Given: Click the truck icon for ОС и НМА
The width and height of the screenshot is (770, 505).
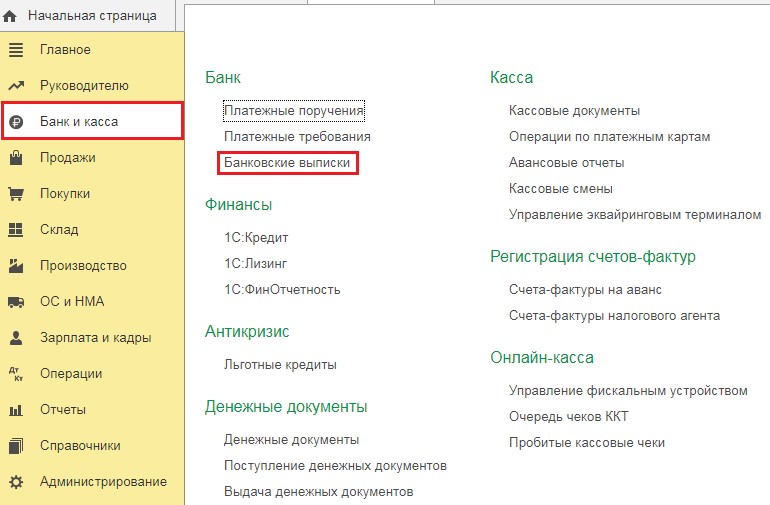Looking at the screenshot, I should pyautogui.click(x=16, y=302).
